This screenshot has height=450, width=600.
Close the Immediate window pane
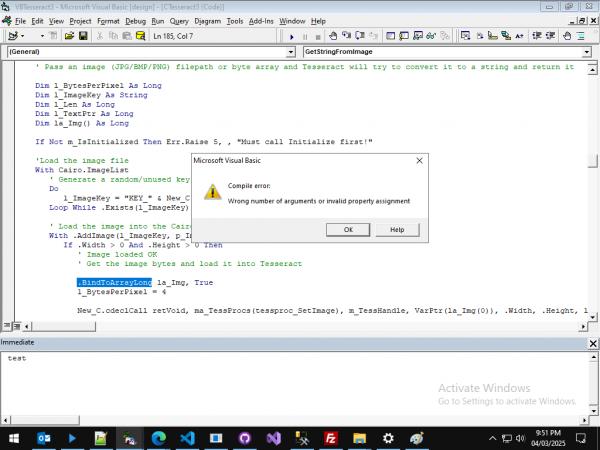tap(593, 344)
